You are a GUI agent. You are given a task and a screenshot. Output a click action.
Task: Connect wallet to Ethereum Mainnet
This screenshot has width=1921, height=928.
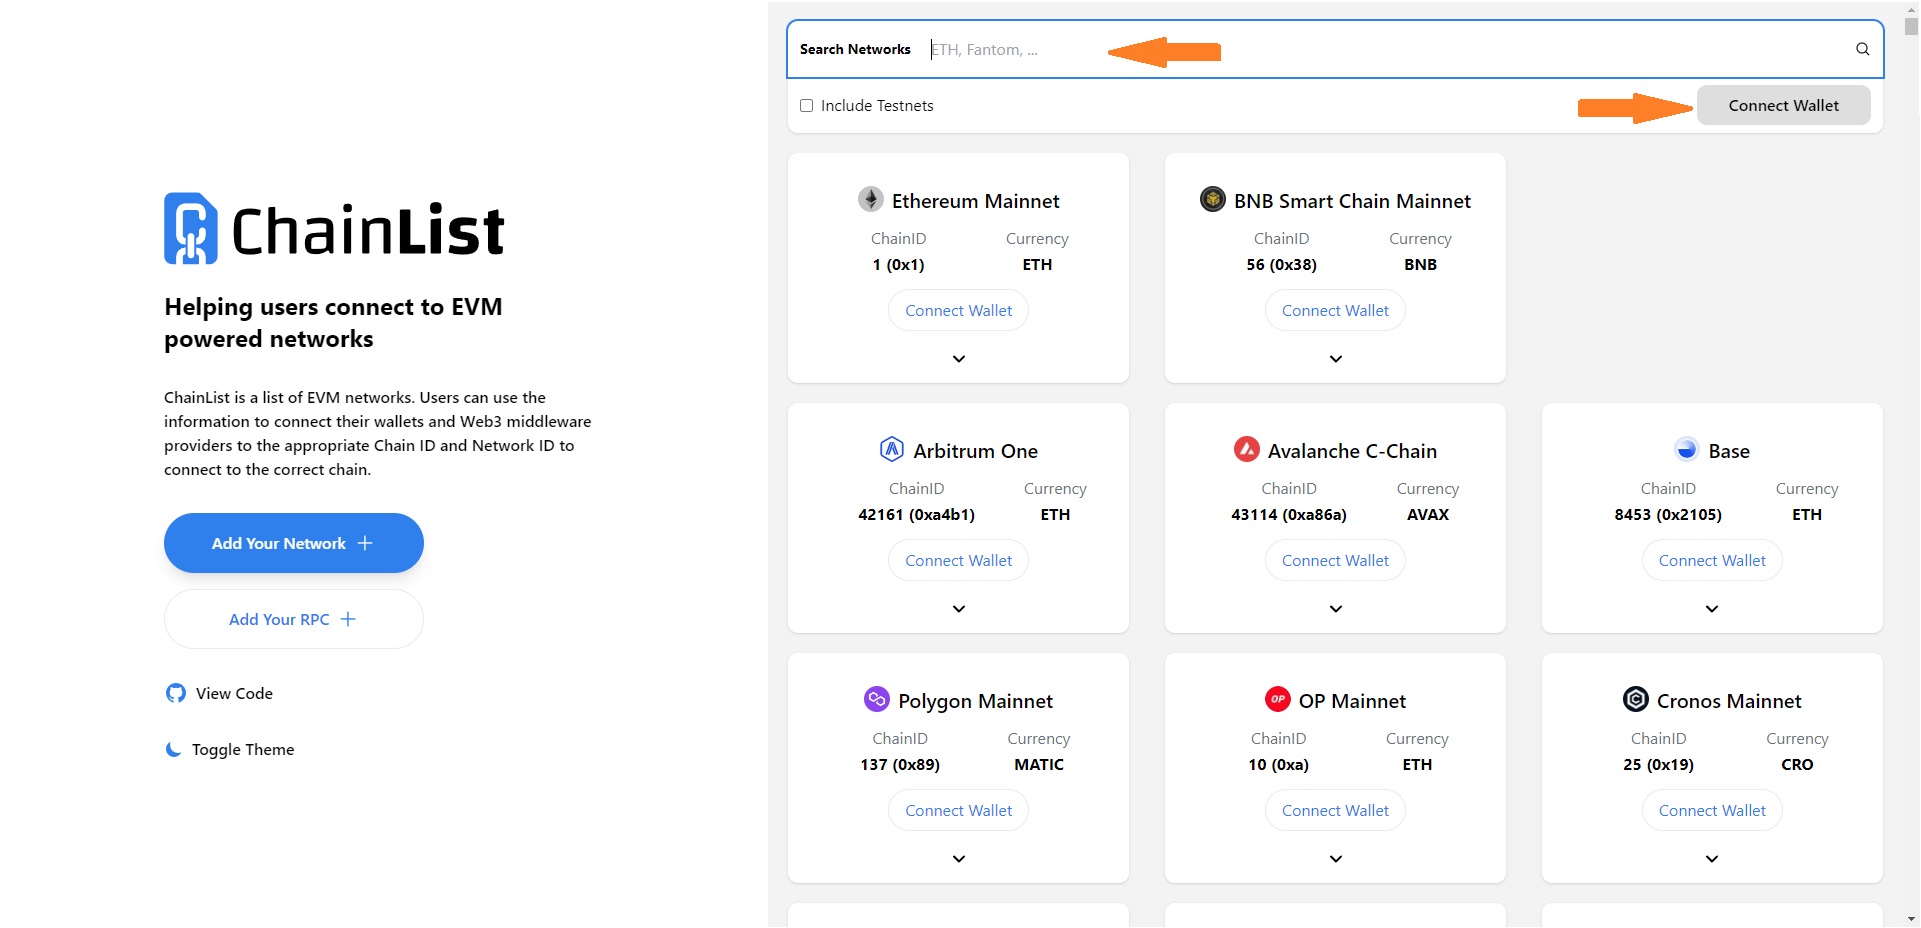point(958,311)
